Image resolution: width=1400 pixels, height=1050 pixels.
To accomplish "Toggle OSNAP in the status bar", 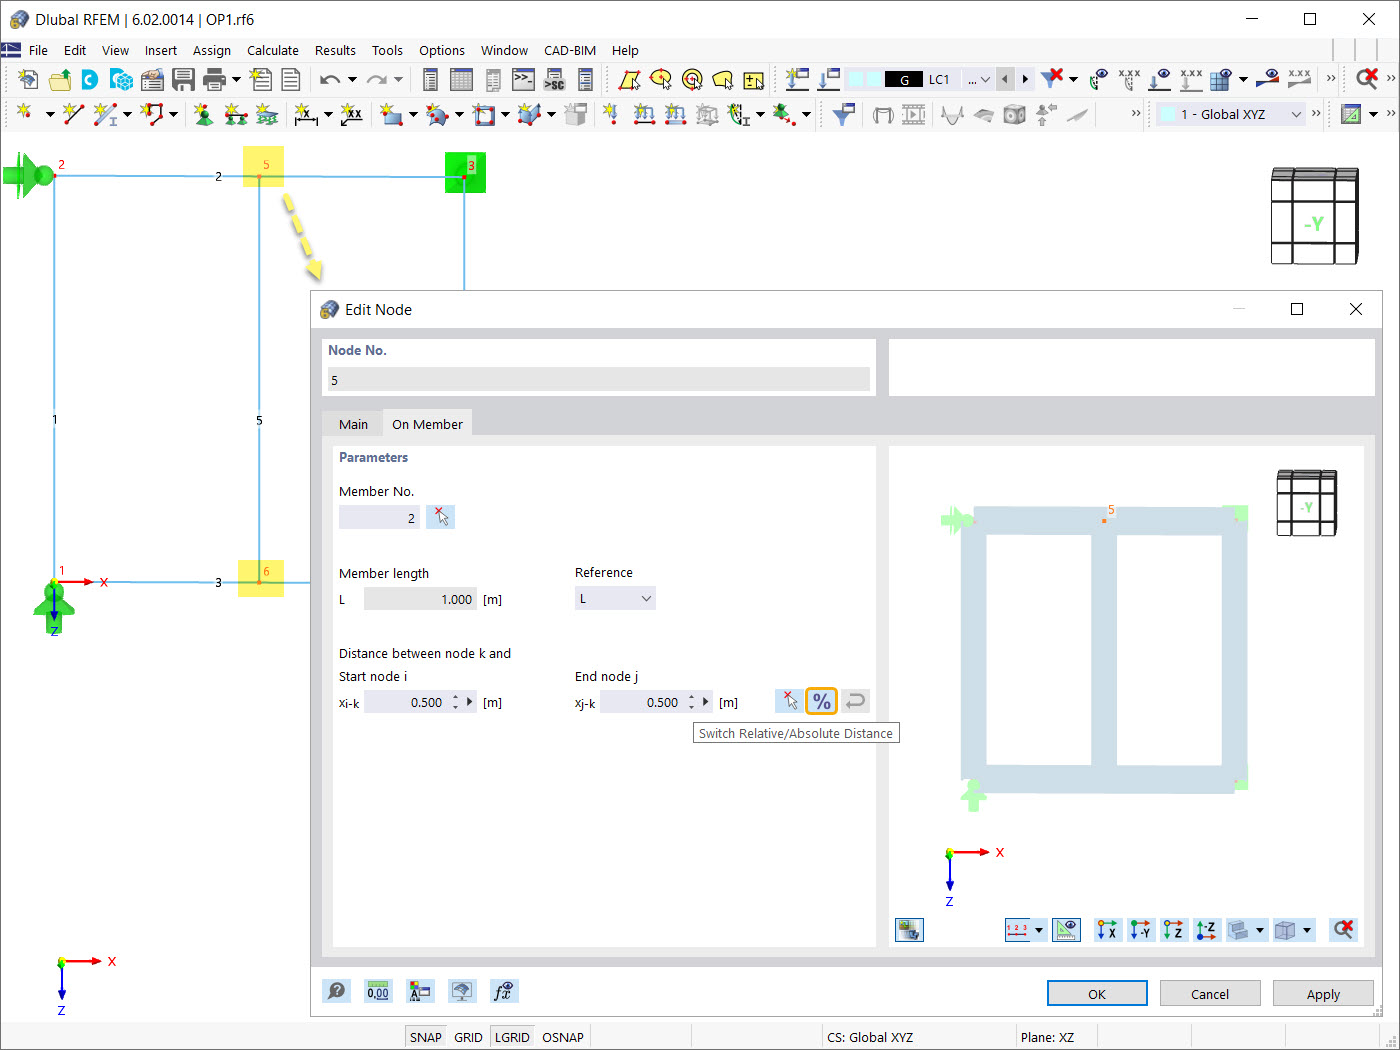I will coord(563,1037).
